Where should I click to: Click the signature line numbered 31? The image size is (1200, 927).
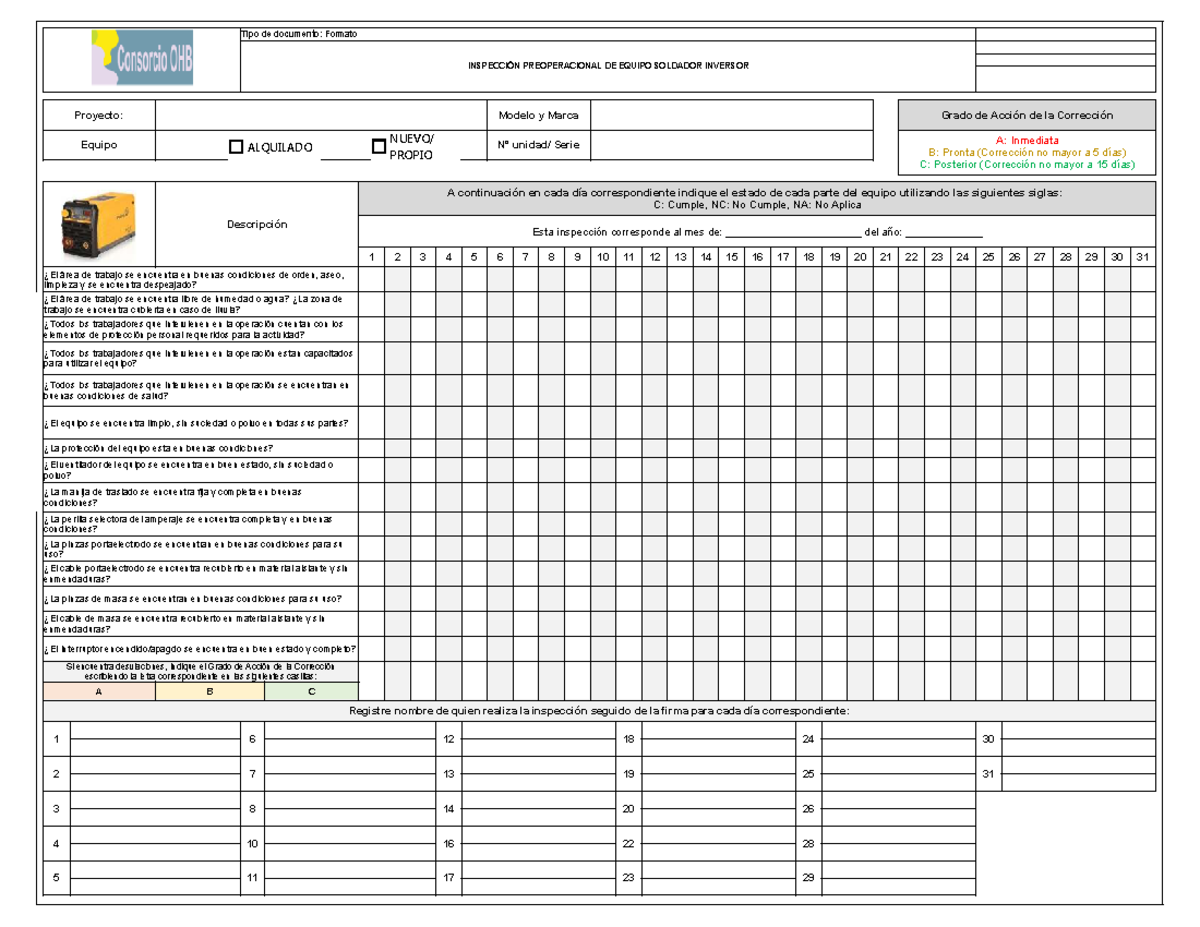(1077, 774)
